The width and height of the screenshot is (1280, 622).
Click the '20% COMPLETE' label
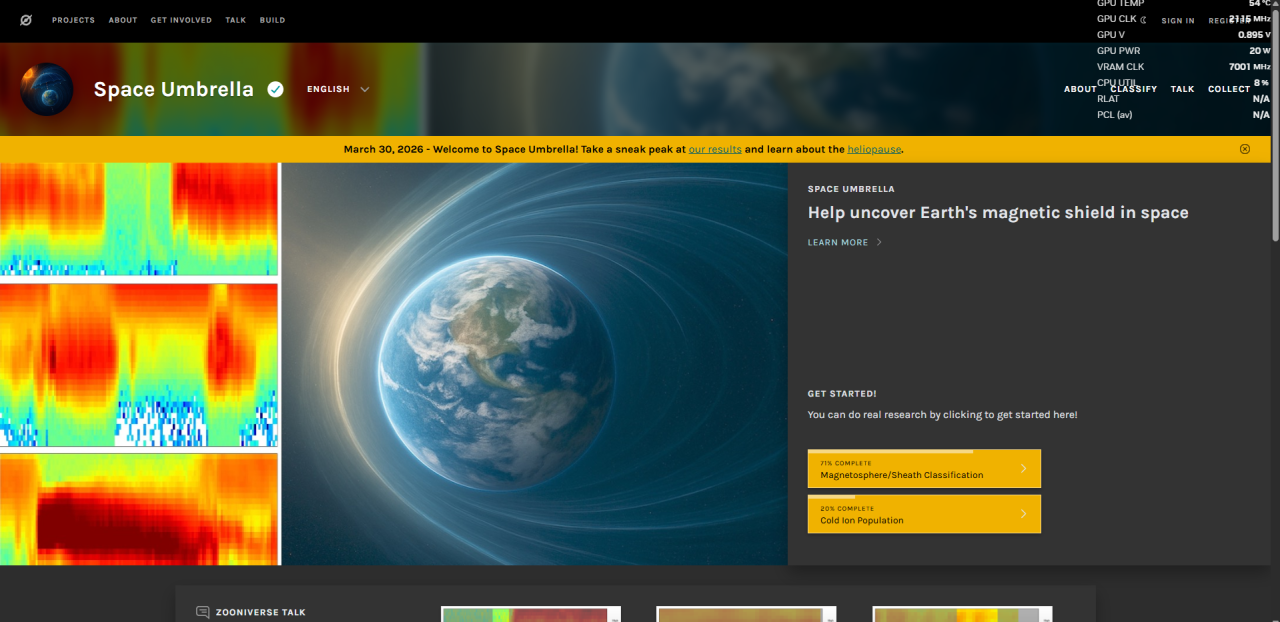(846, 508)
